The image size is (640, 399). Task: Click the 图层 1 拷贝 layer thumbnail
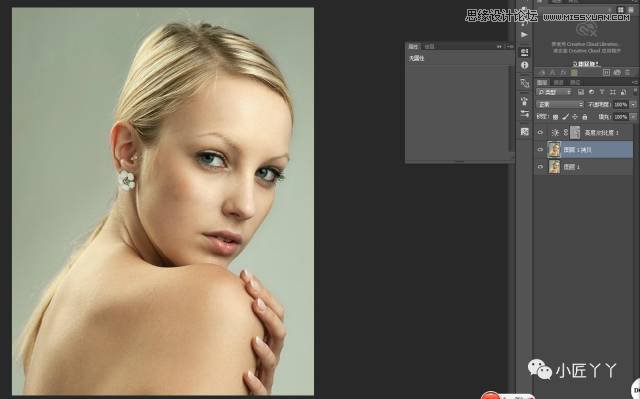click(x=554, y=150)
